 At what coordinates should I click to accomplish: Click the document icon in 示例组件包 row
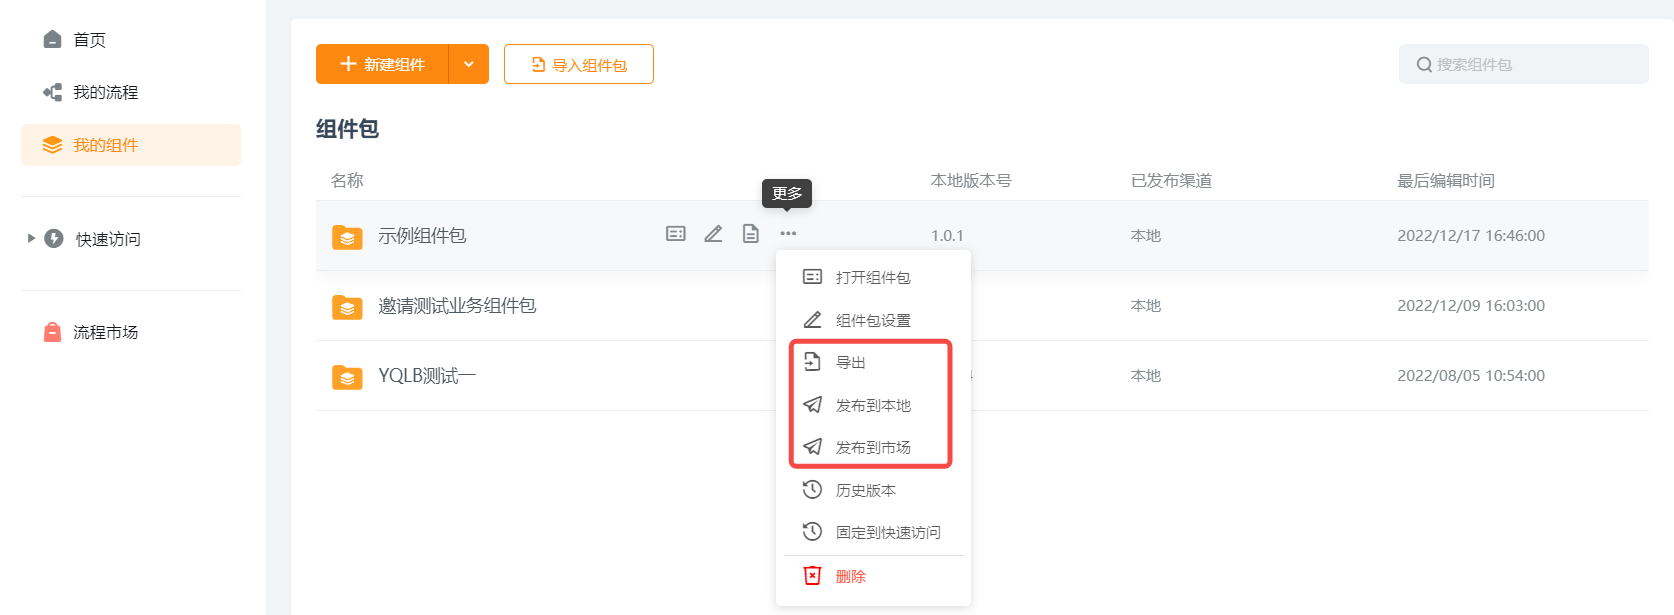pos(750,234)
